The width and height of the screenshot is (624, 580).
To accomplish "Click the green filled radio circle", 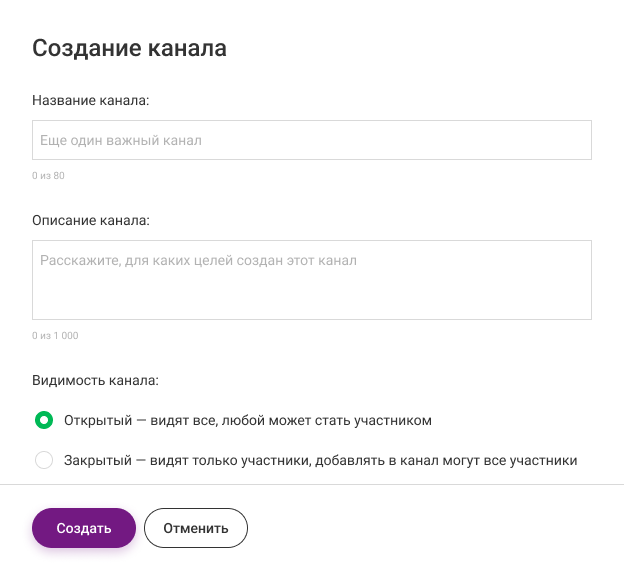I will [44, 421].
